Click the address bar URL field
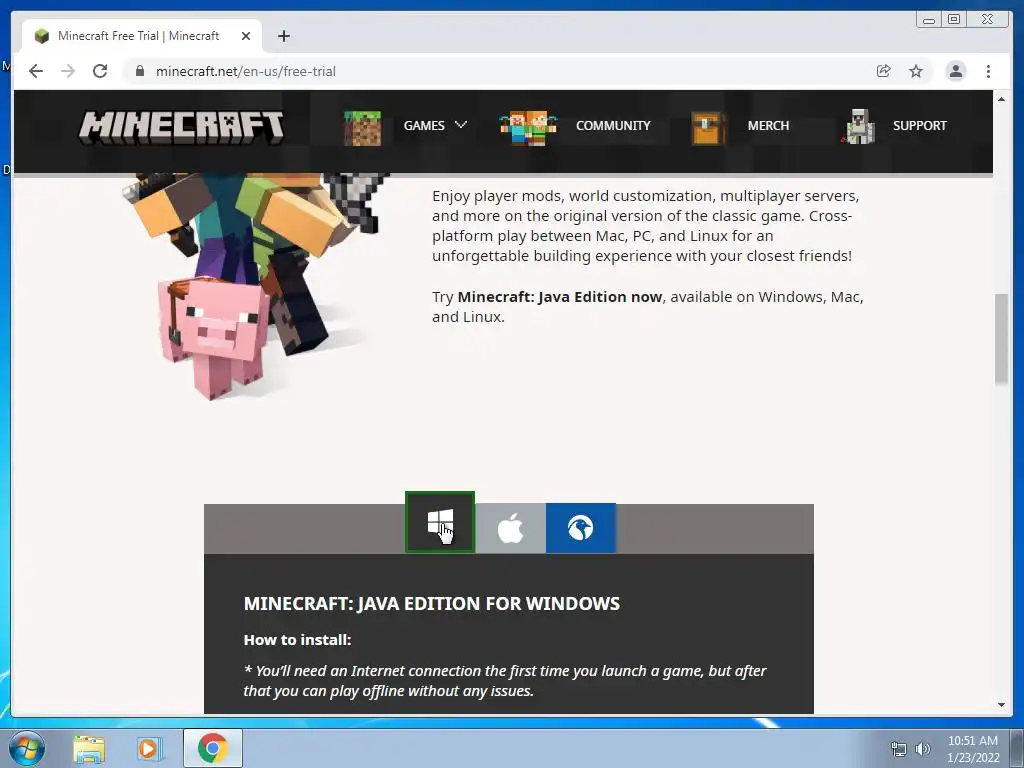 pos(496,71)
